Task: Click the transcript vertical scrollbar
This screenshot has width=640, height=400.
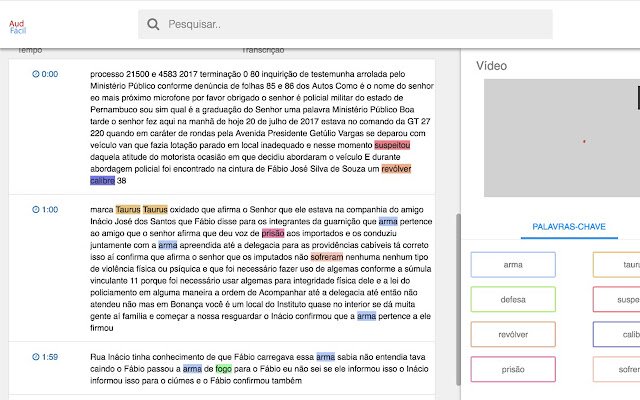Action: pyautogui.click(x=458, y=299)
